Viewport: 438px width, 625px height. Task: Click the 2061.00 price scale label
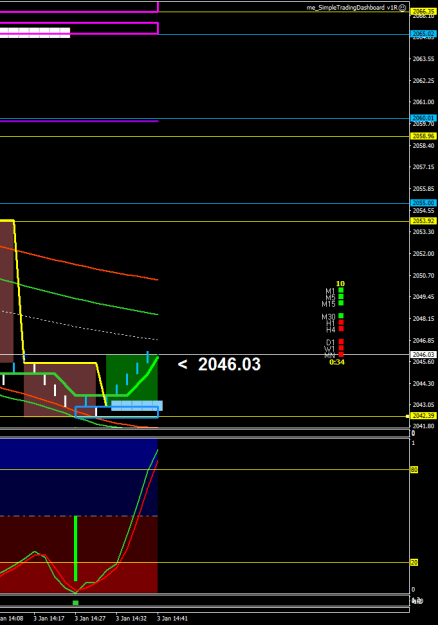point(423,102)
